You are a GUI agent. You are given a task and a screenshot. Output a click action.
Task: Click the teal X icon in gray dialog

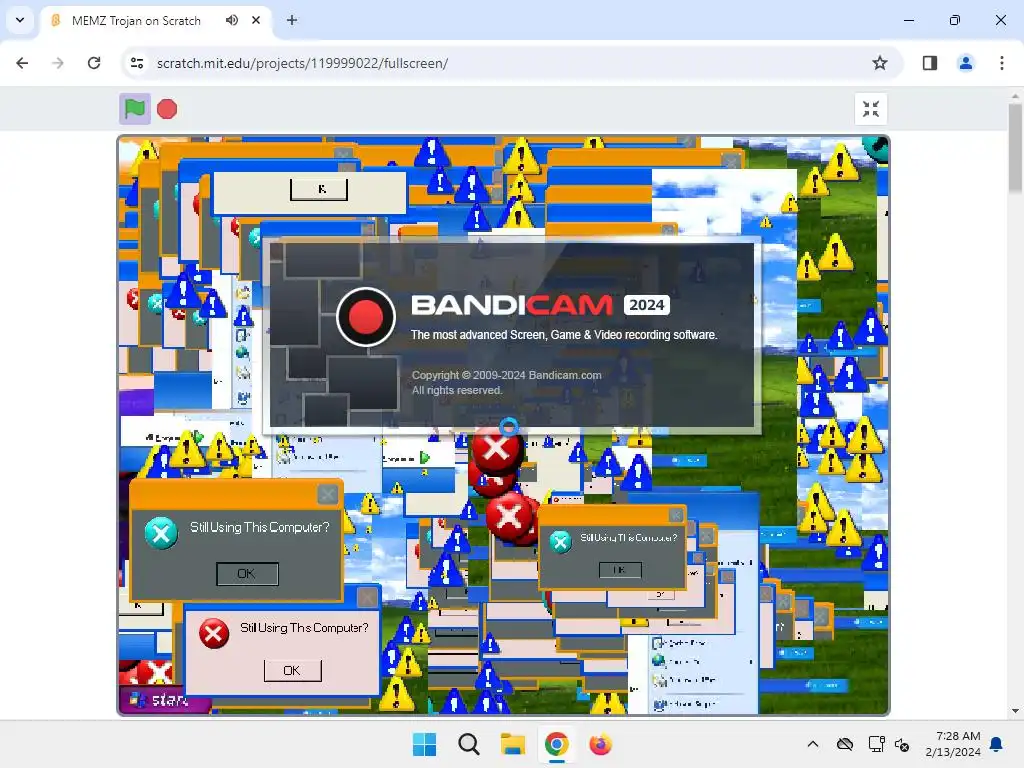pyautogui.click(x=161, y=534)
